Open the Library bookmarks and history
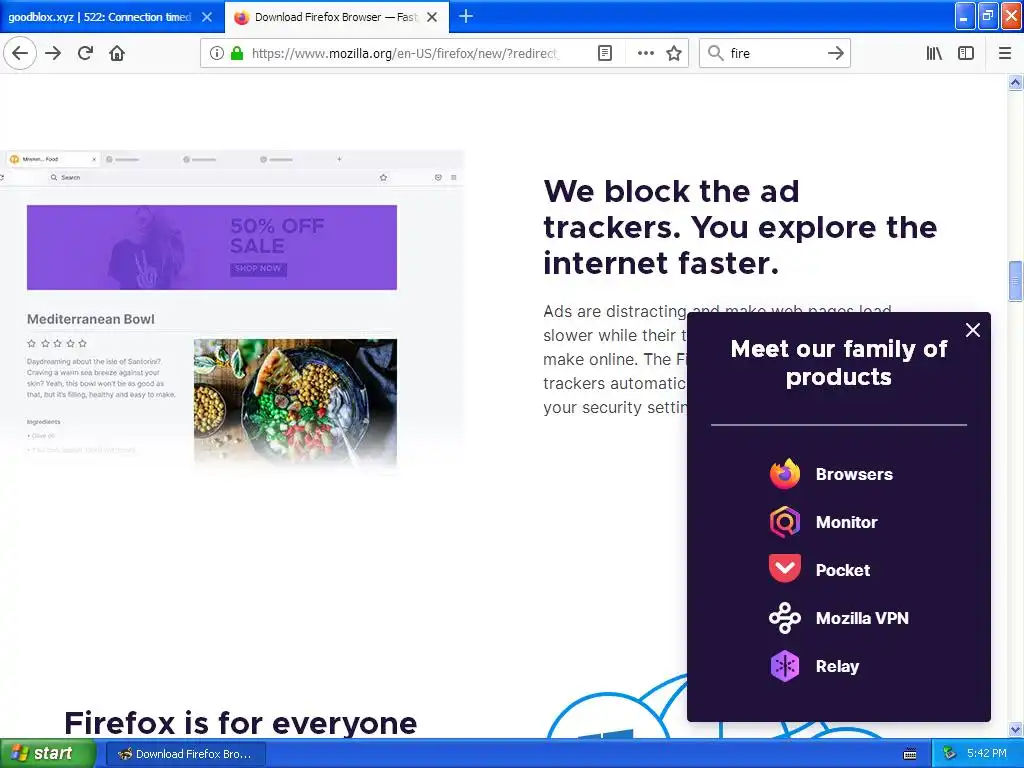 (934, 53)
